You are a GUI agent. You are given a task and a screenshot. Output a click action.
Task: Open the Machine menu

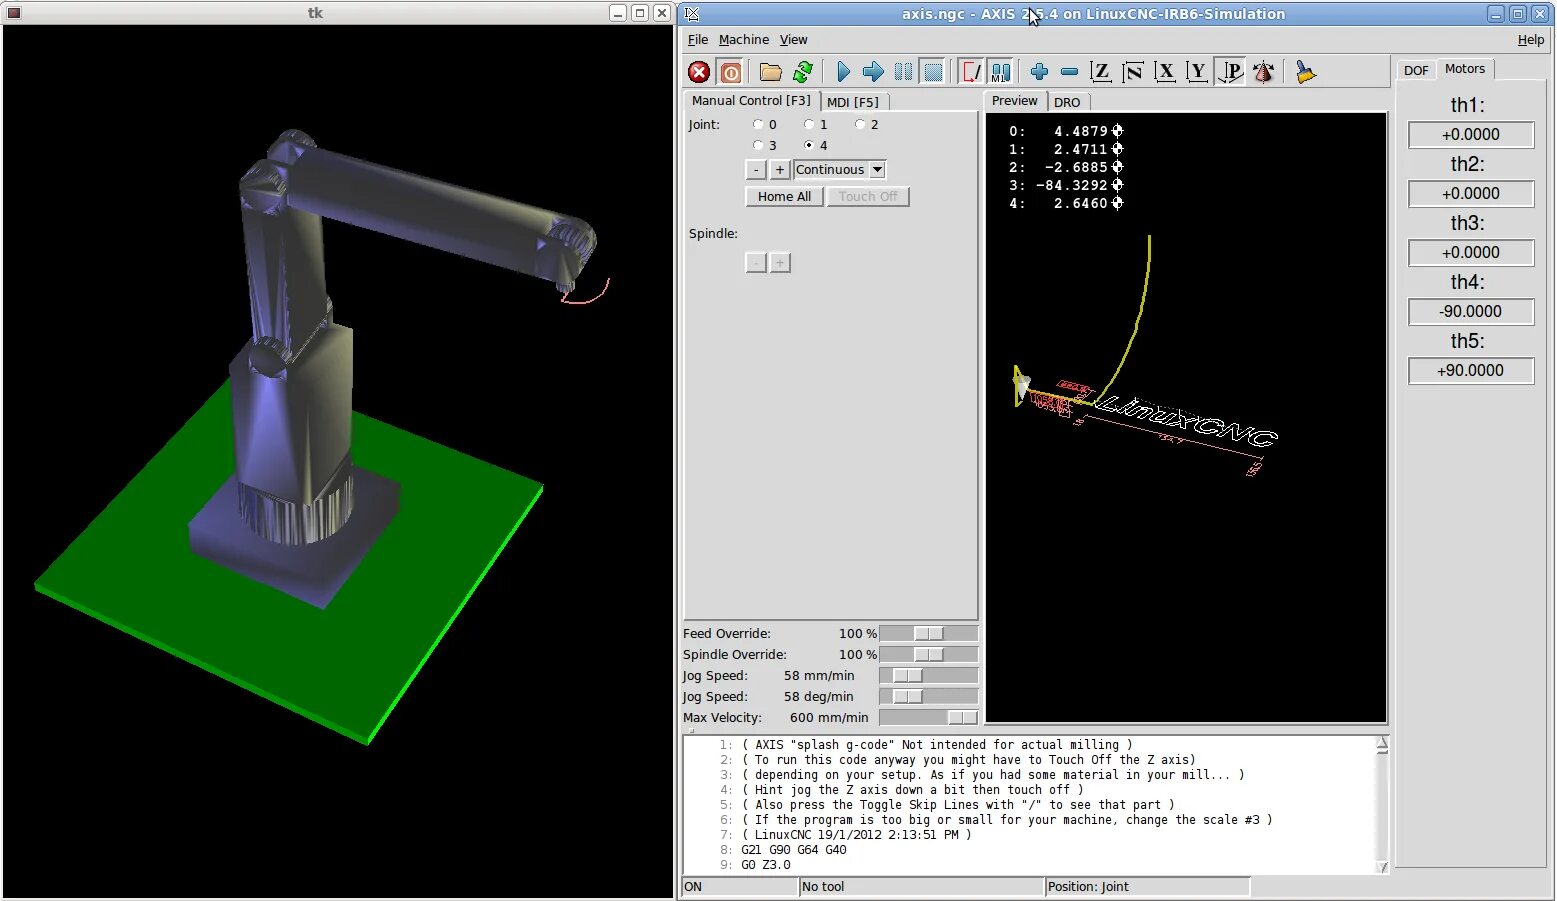tap(744, 40)
